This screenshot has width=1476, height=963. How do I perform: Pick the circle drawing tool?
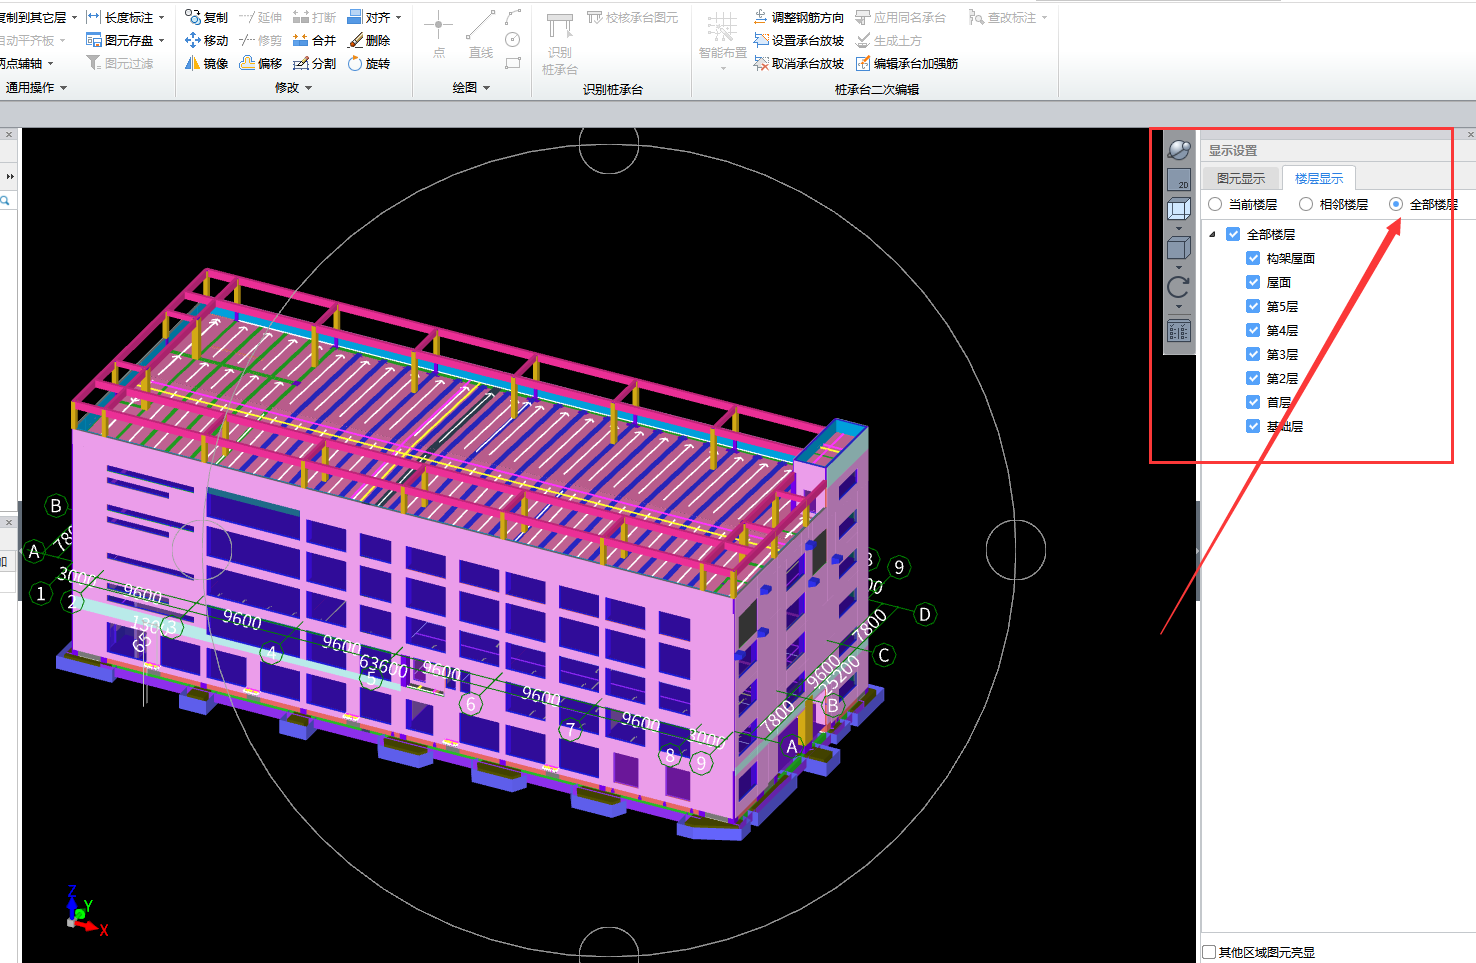pyautogui.click(x=513, y=40)
